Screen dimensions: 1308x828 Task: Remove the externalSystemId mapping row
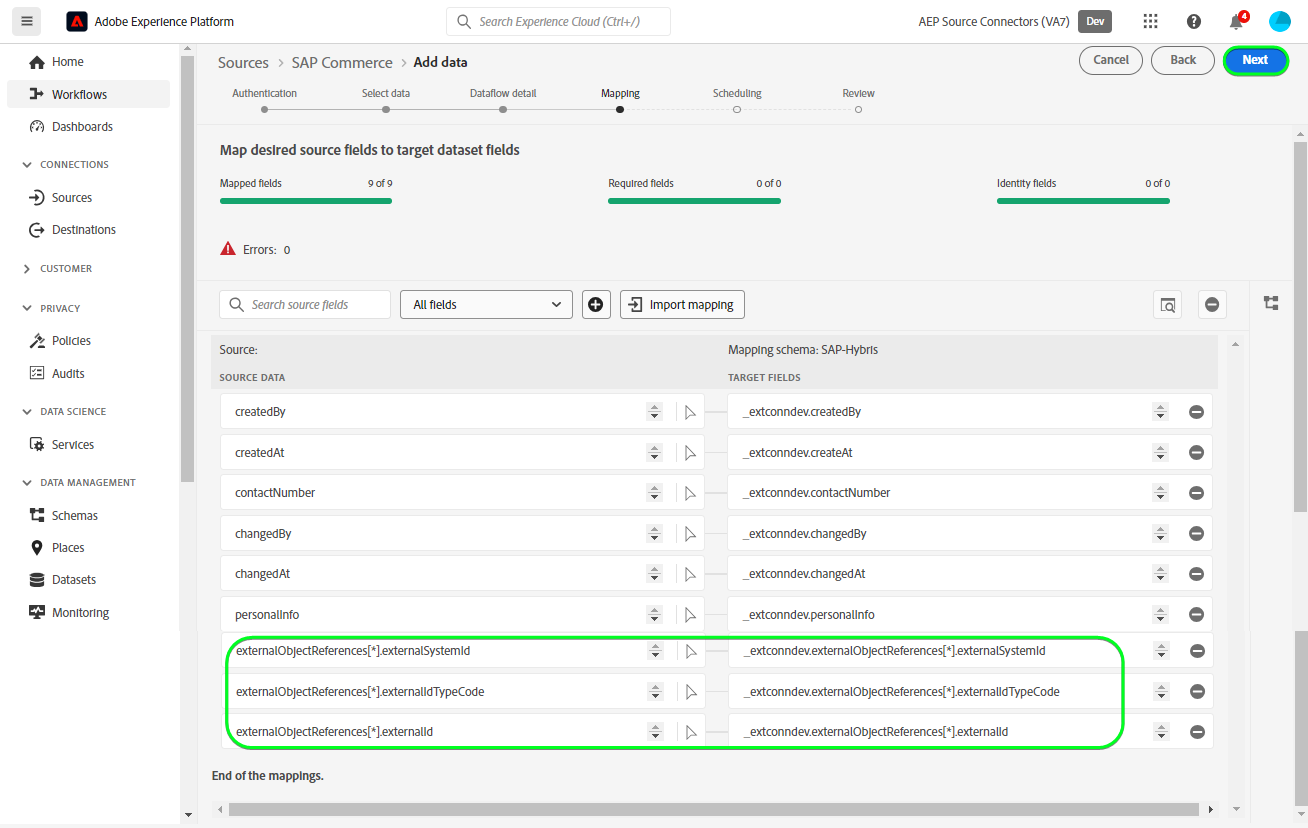pos(1196,651)
